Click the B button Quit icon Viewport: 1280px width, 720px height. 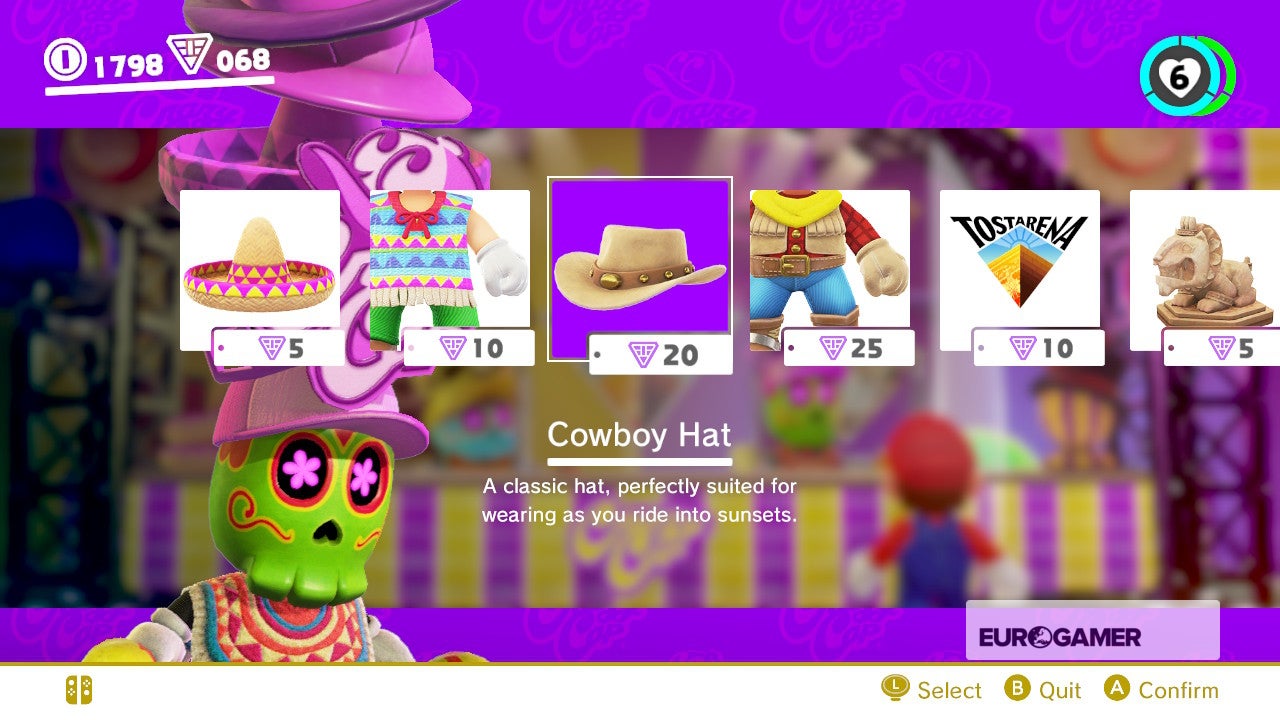tap(1017, 689)
